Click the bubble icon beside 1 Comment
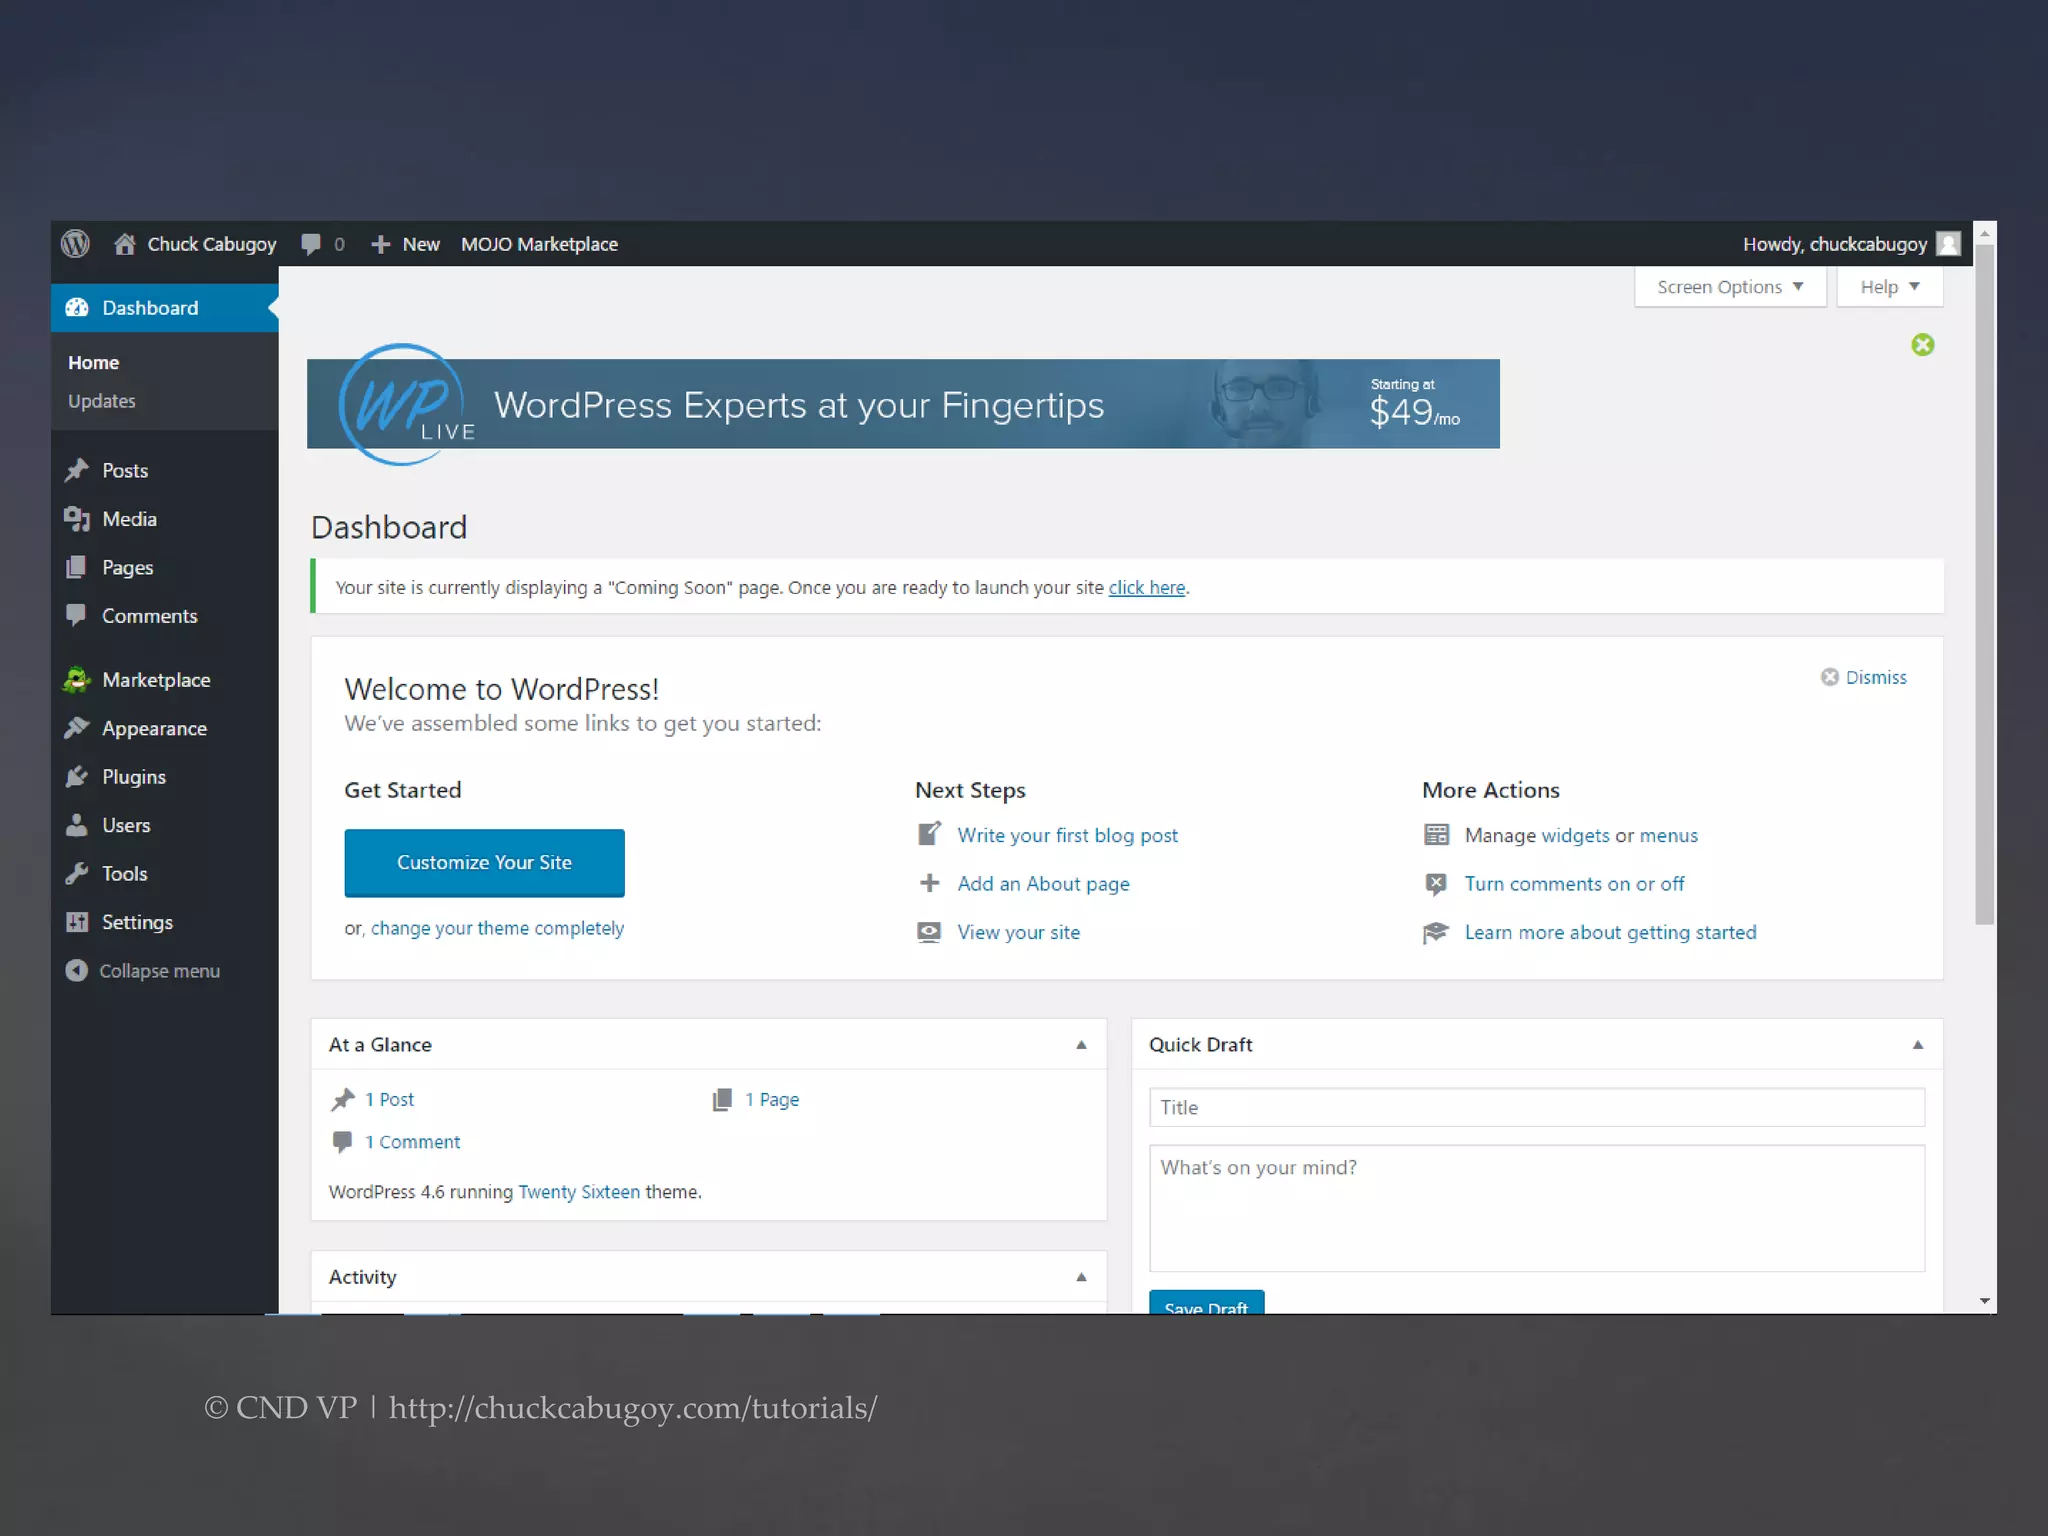The height and width of the screenshot is (1536, 2048). (342, 1142)
